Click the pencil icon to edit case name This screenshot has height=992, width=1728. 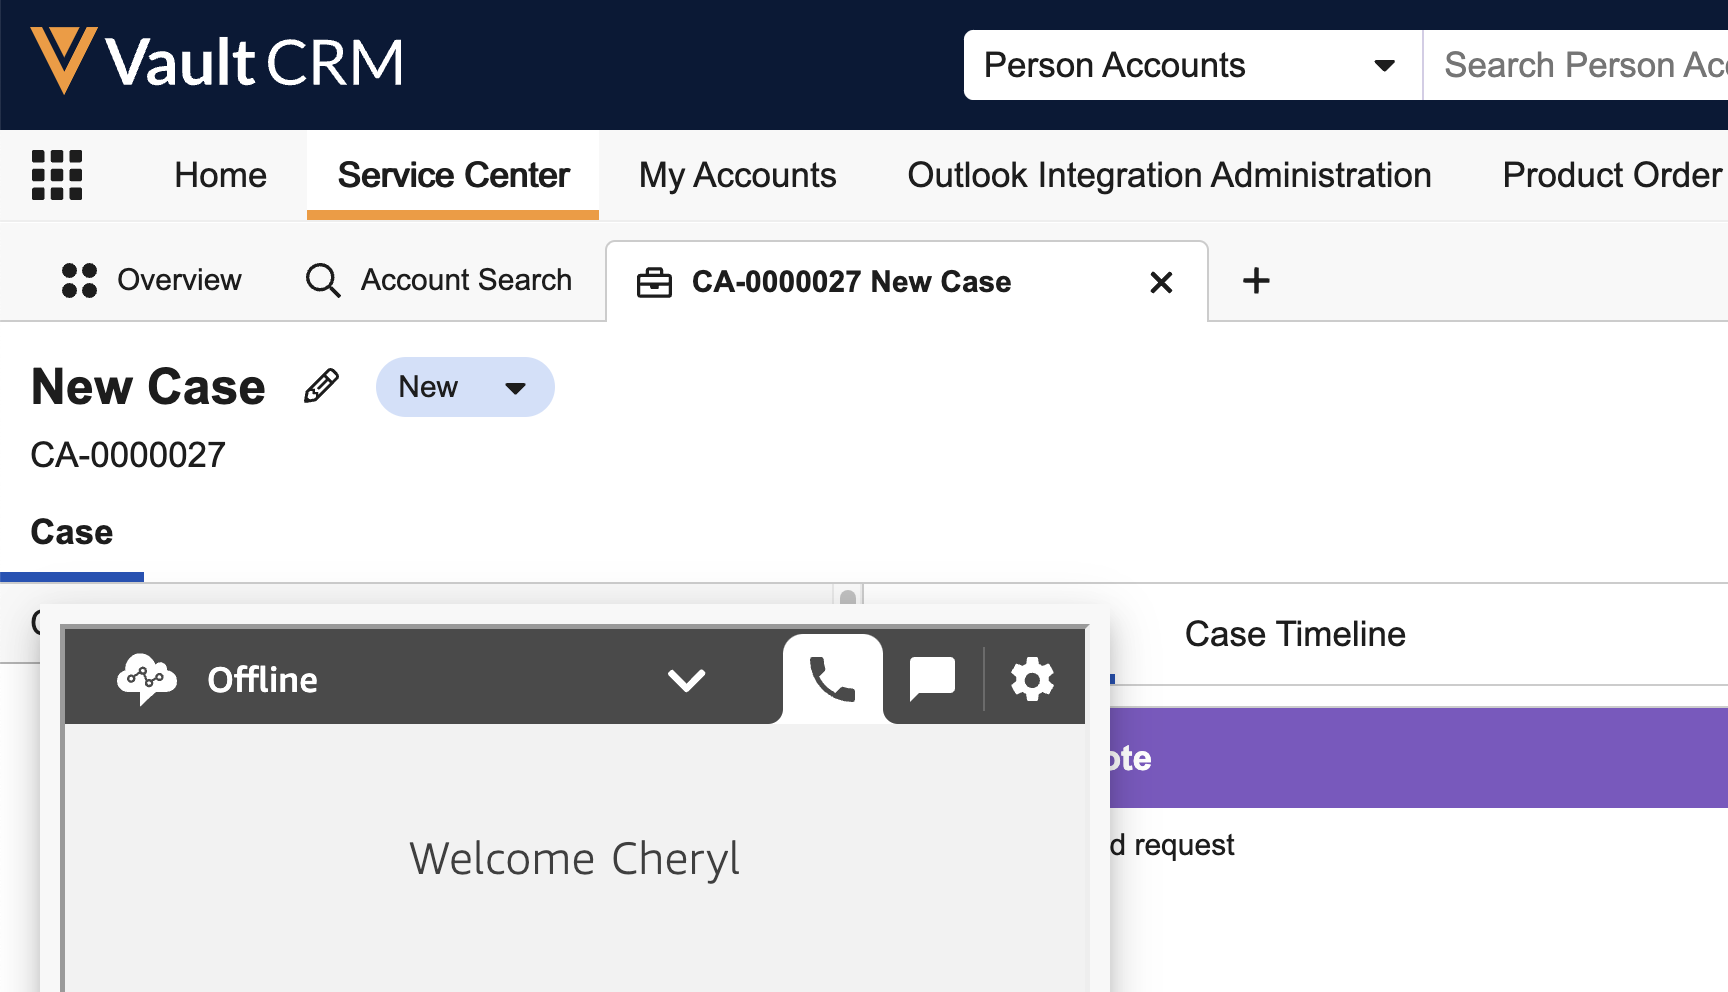321,386
